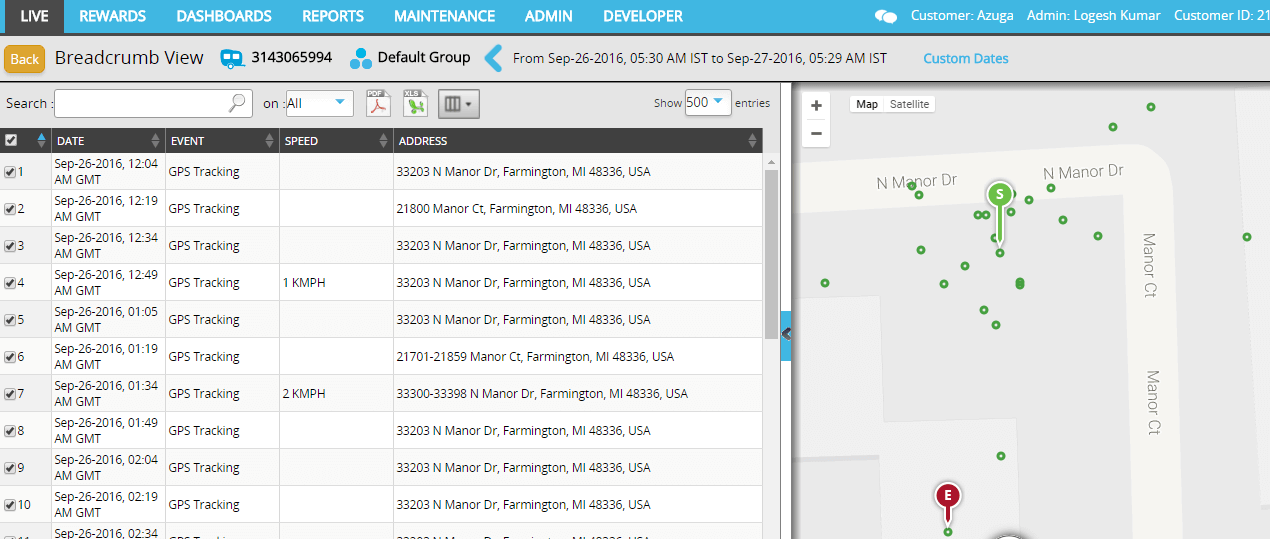
Task: Click the scroll-up arrow of the table scrollbar
Action: tap(771, 161)
